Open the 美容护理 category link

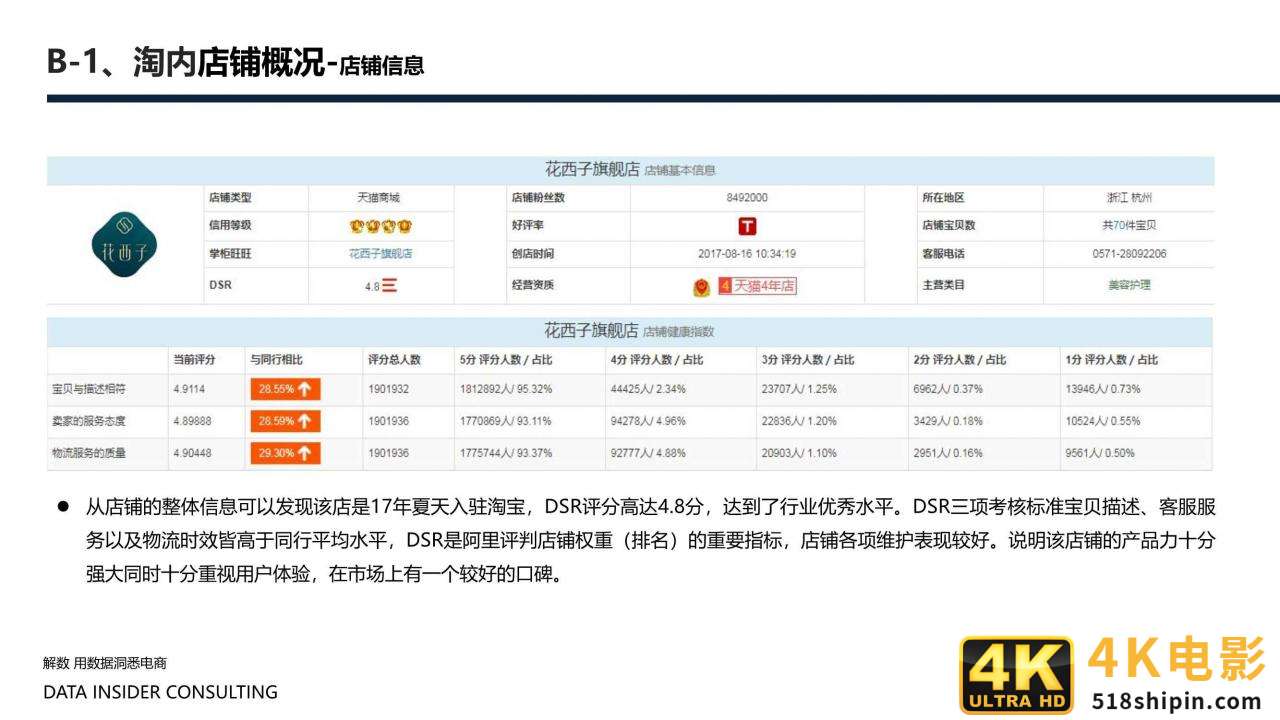point(1128,285)
